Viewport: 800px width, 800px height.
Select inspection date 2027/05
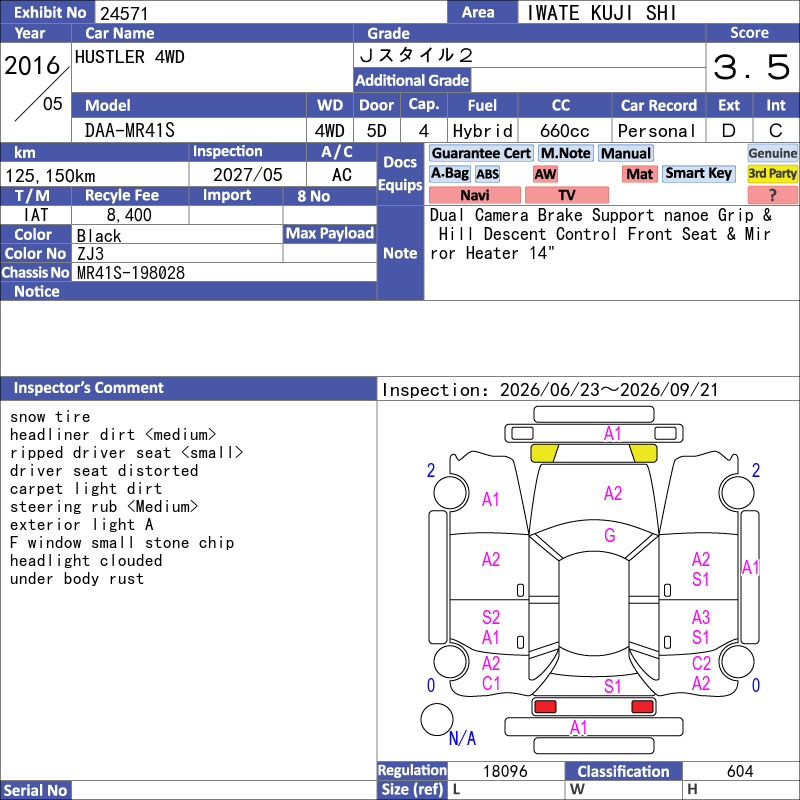click(x=247, y=175)
